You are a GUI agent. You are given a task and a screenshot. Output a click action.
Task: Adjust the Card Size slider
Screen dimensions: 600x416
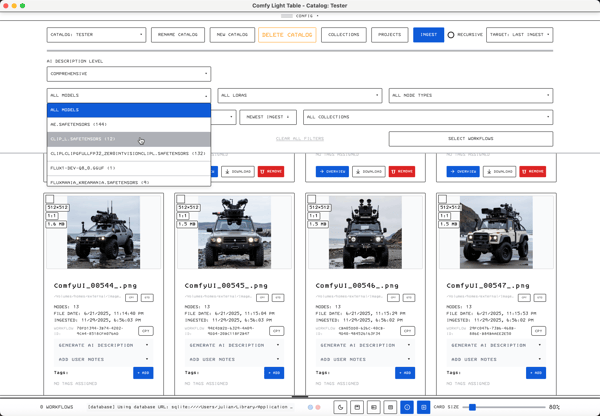click(x=504, y=407)
